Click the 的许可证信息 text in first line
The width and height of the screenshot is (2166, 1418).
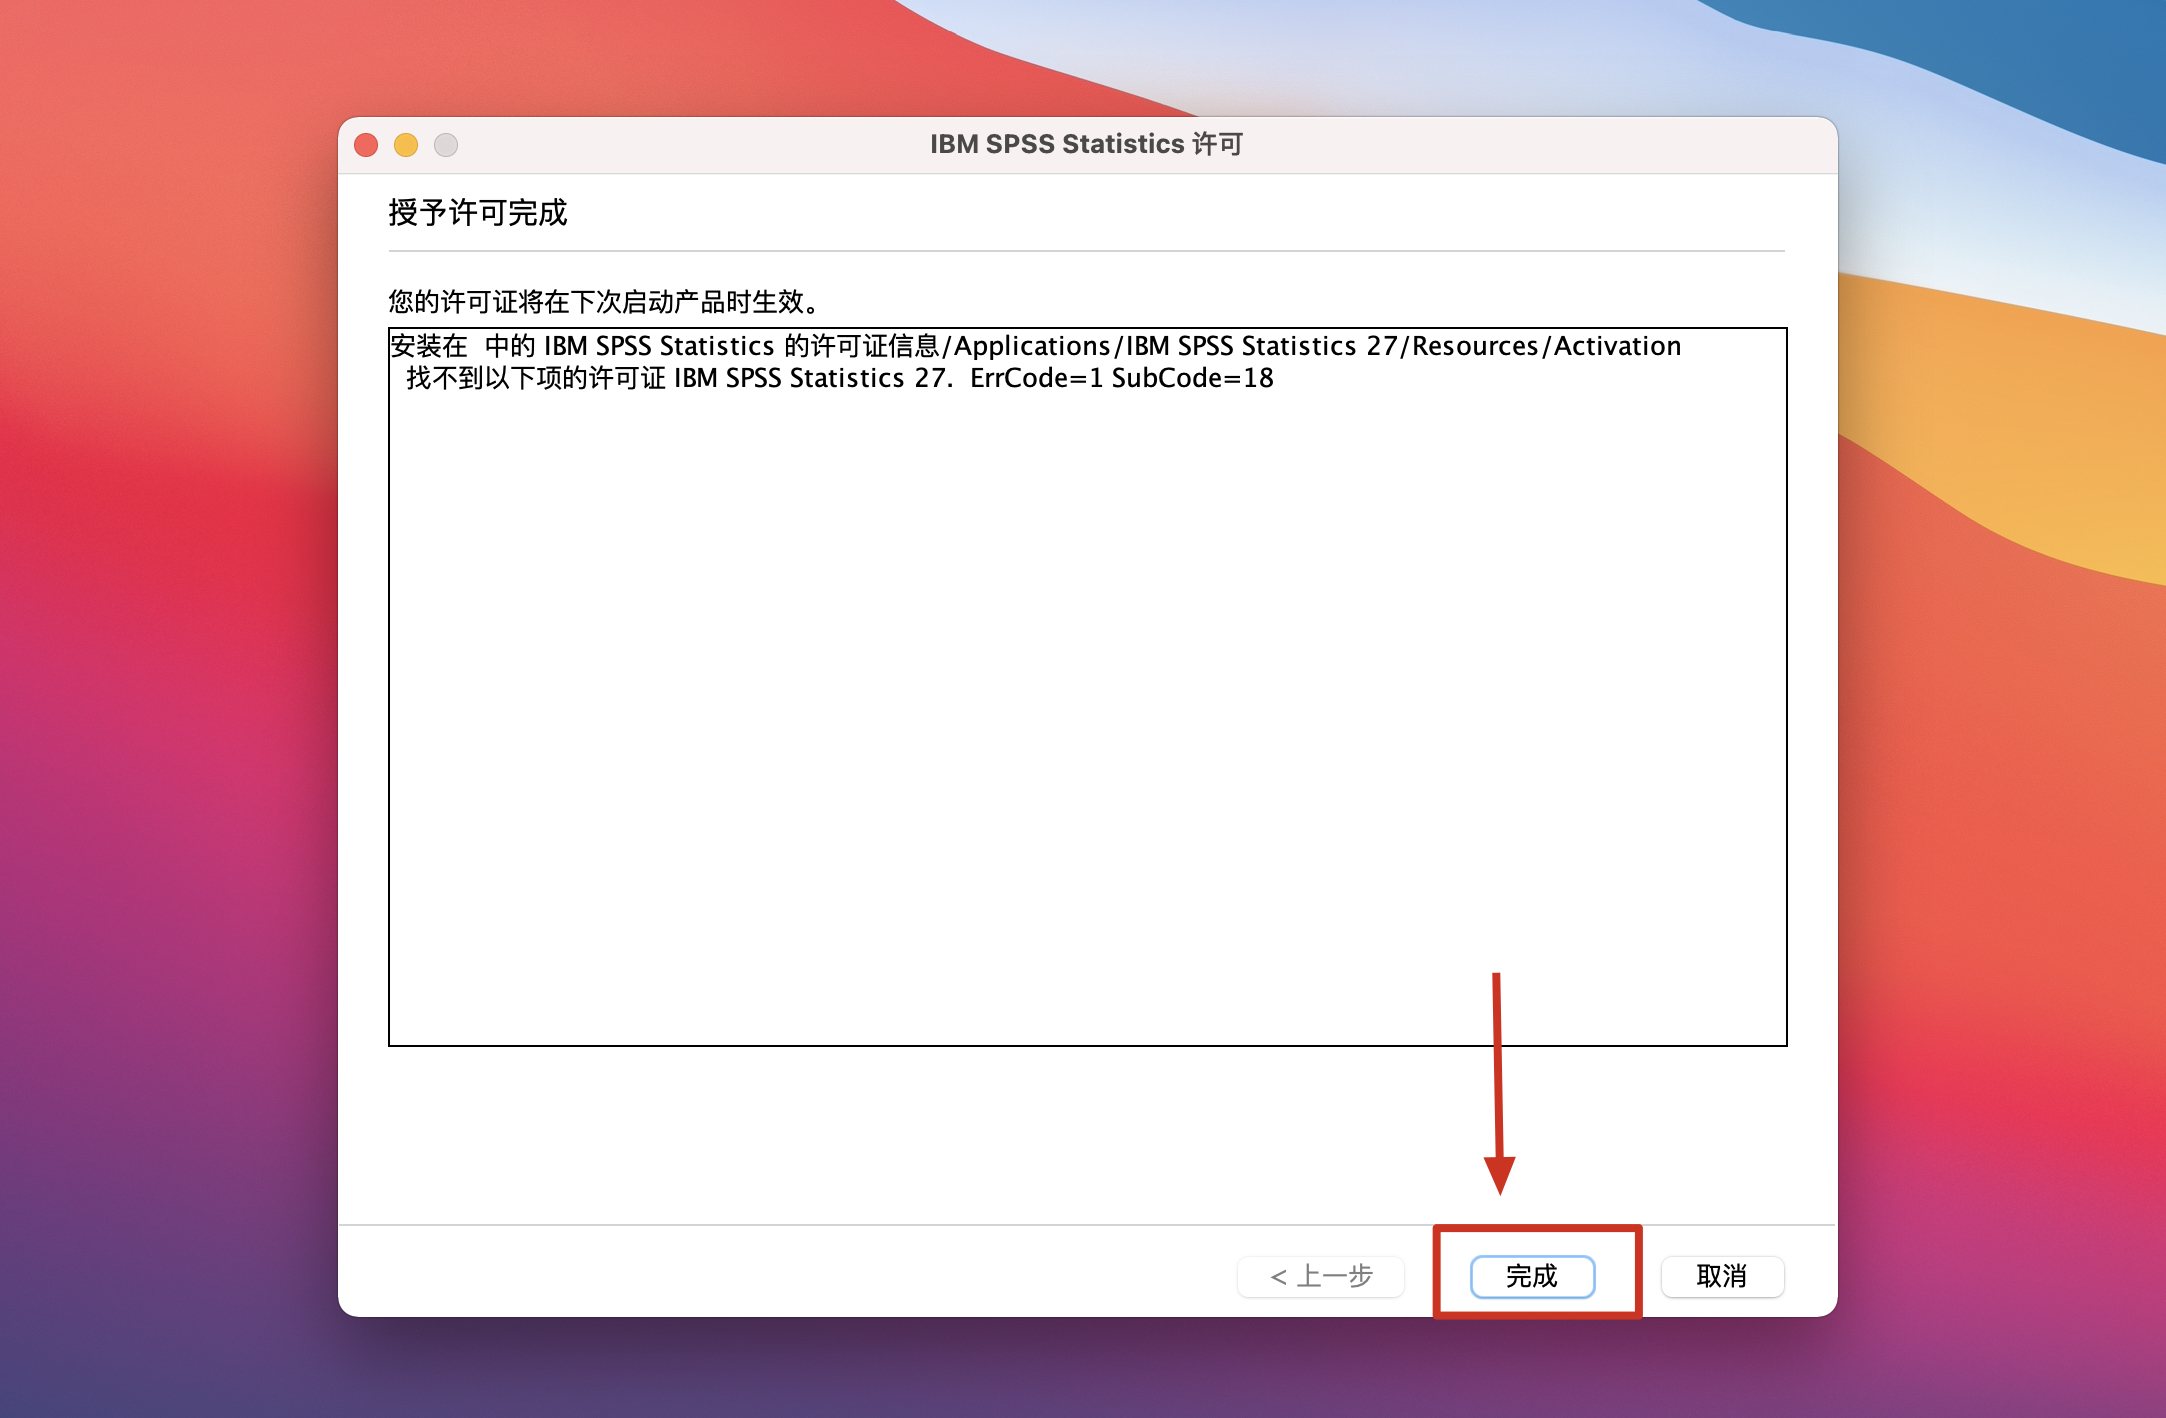point(862,346)
